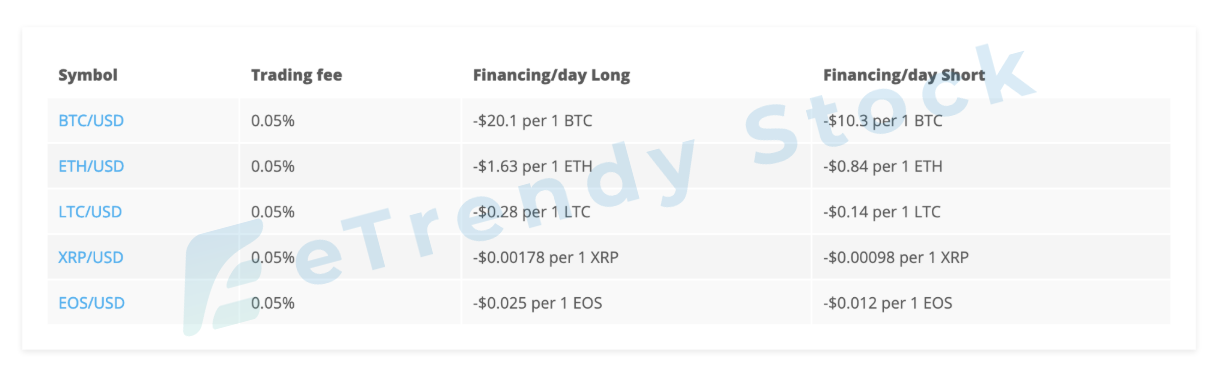This screenshot has width=1220, height=380.
Task: Select the -$0.012 per 1 EOS cell
Action: [x=991, y=303]
